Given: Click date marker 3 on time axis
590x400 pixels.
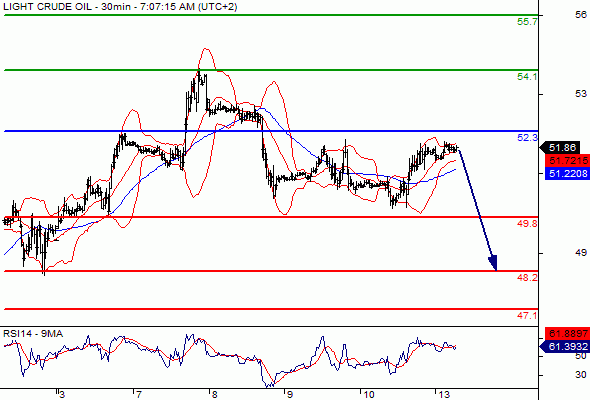Looking at the screenshot, I should click(x=62, y=394).
